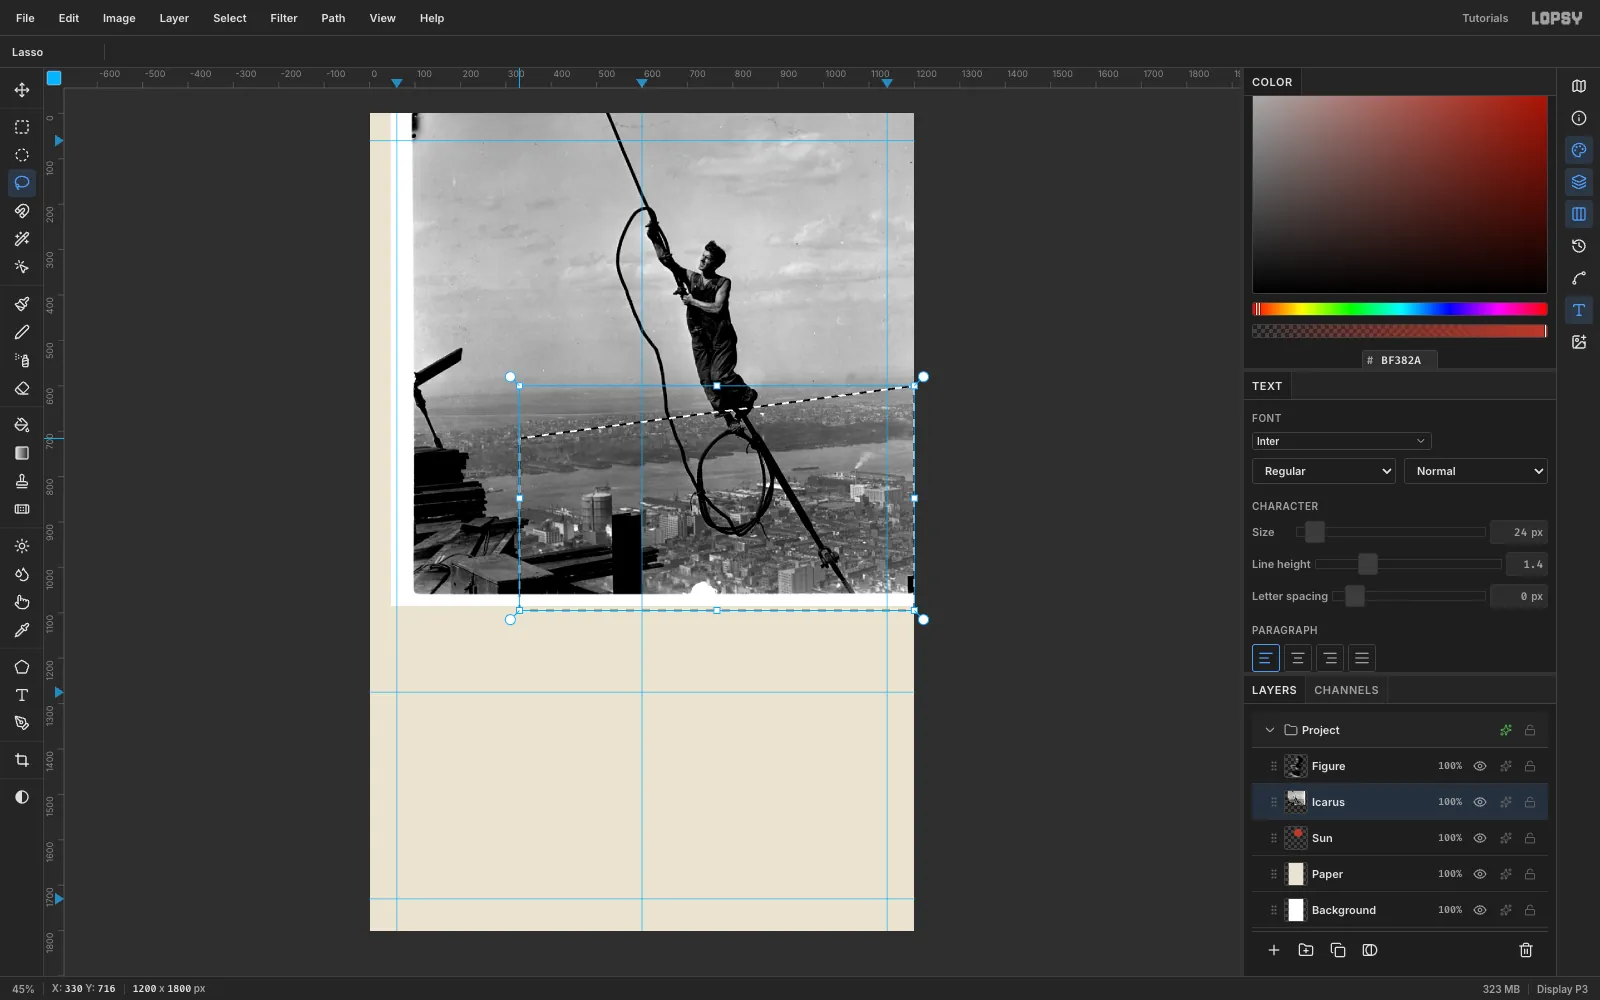Adjust the color opacity alpha slider

(x=1400, y=331)
